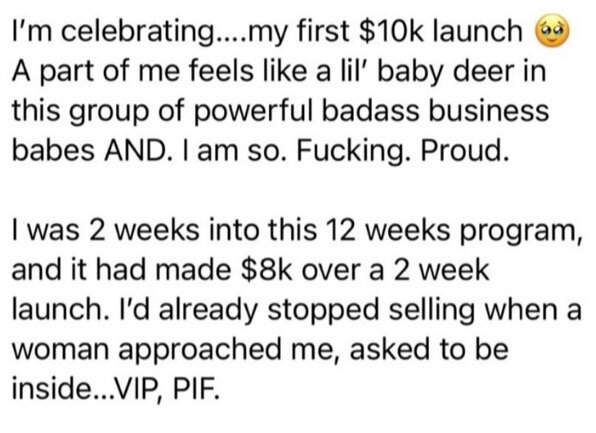
Task: Click the "$8k" amount
Action: pos(266,270)
